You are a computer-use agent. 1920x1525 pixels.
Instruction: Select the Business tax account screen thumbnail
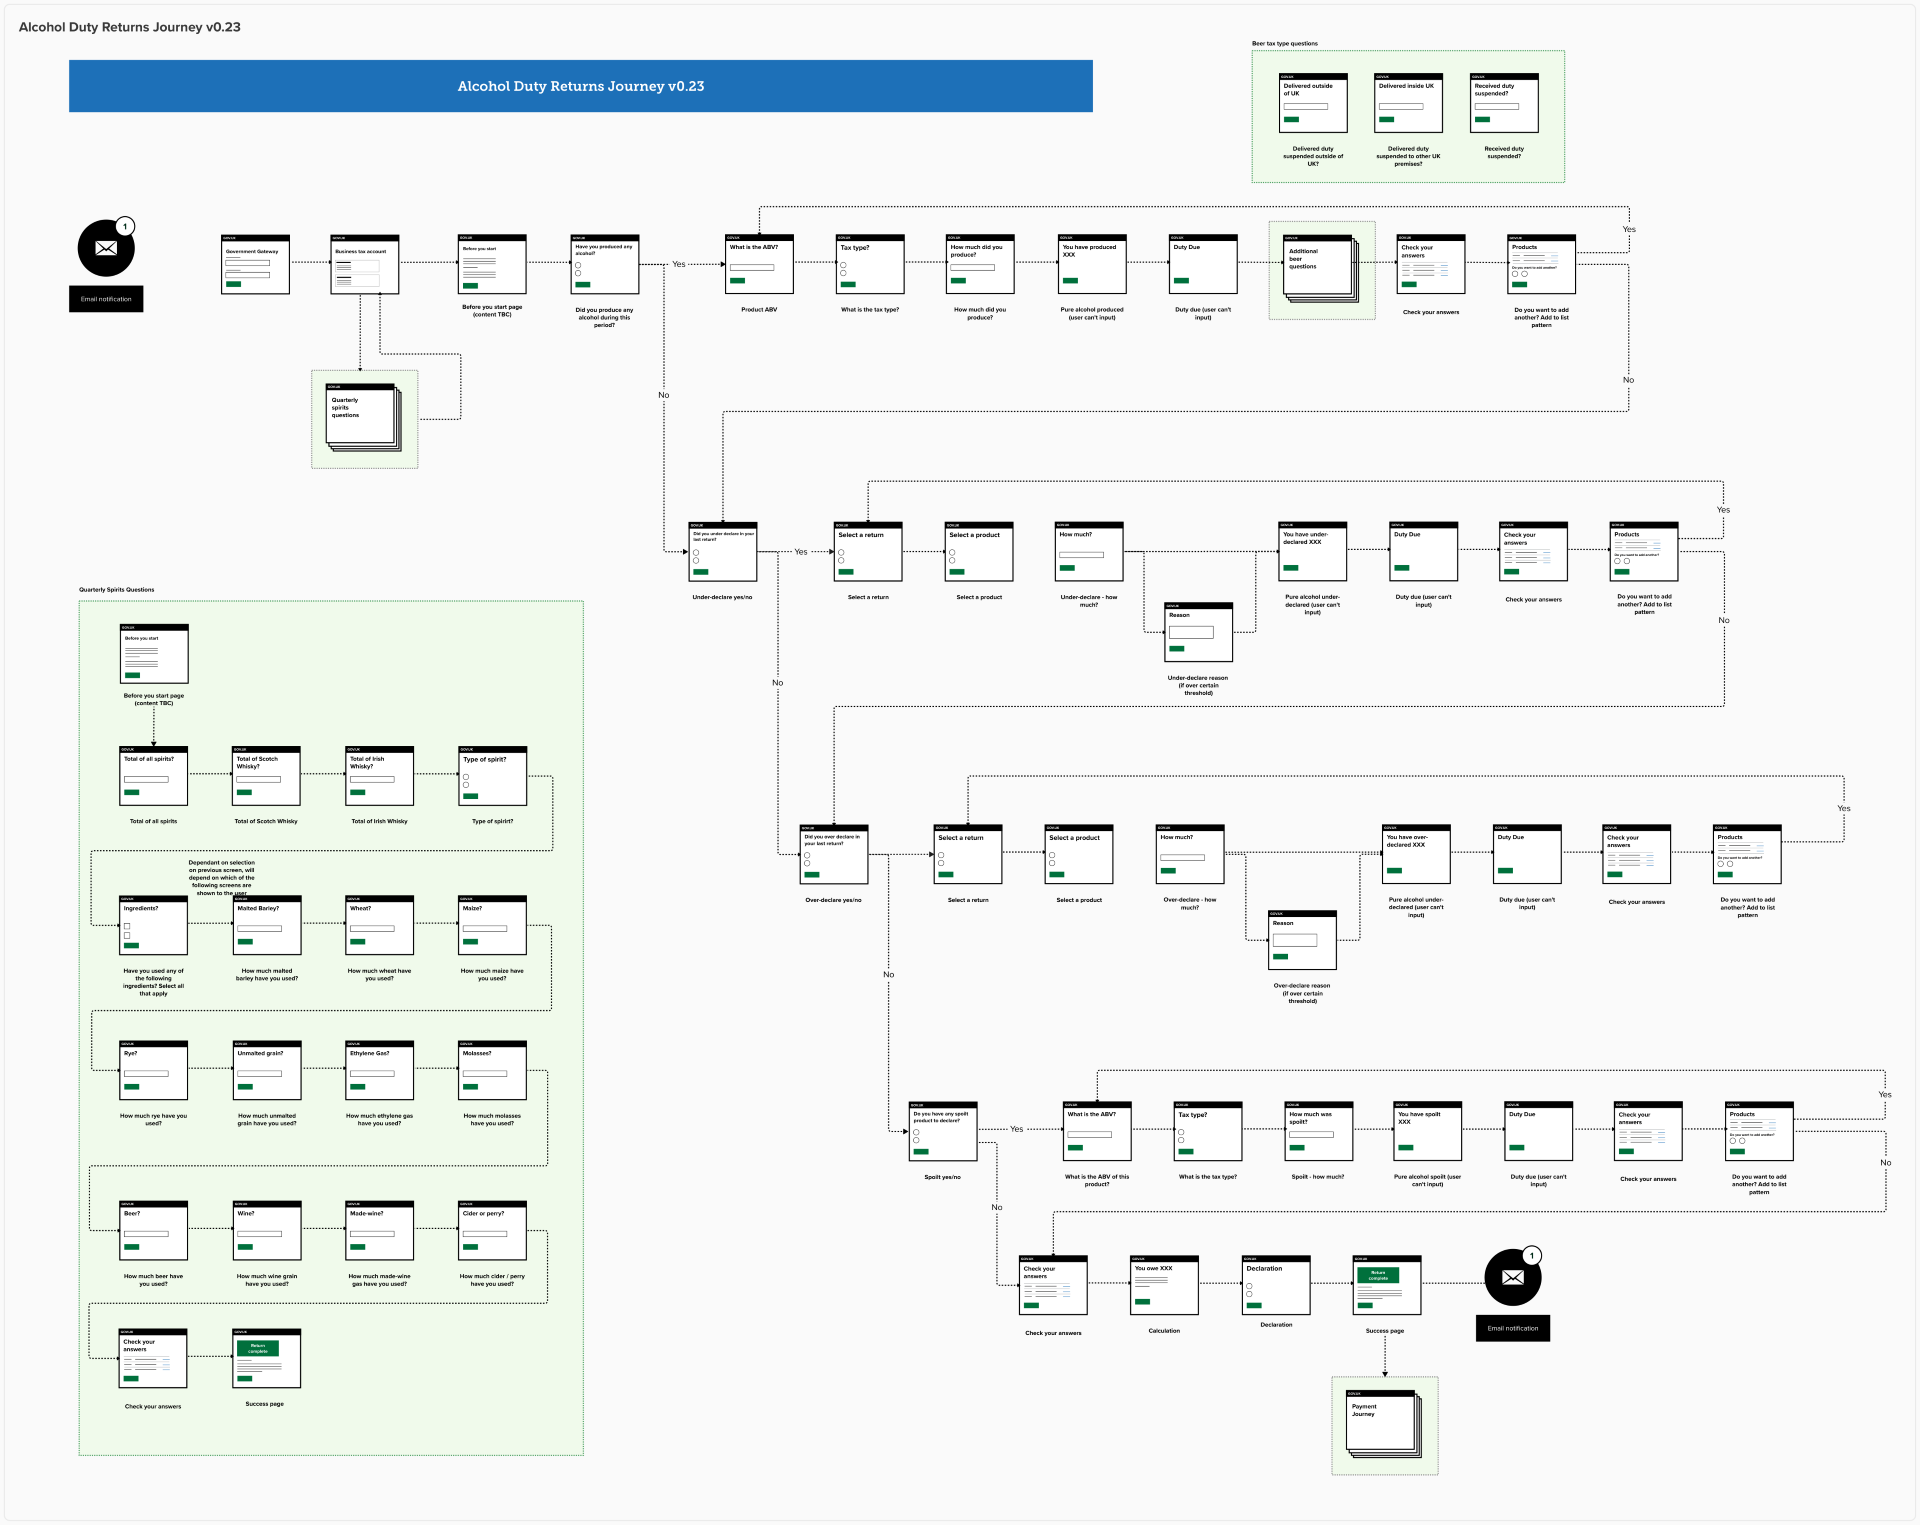point(364,265)
